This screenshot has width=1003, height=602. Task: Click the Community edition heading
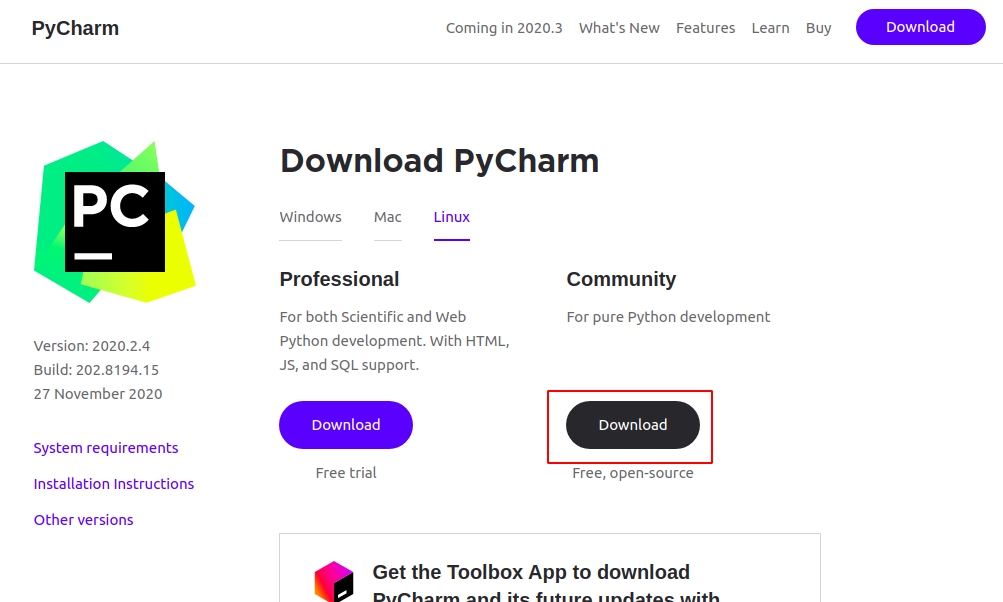[621, 279]
